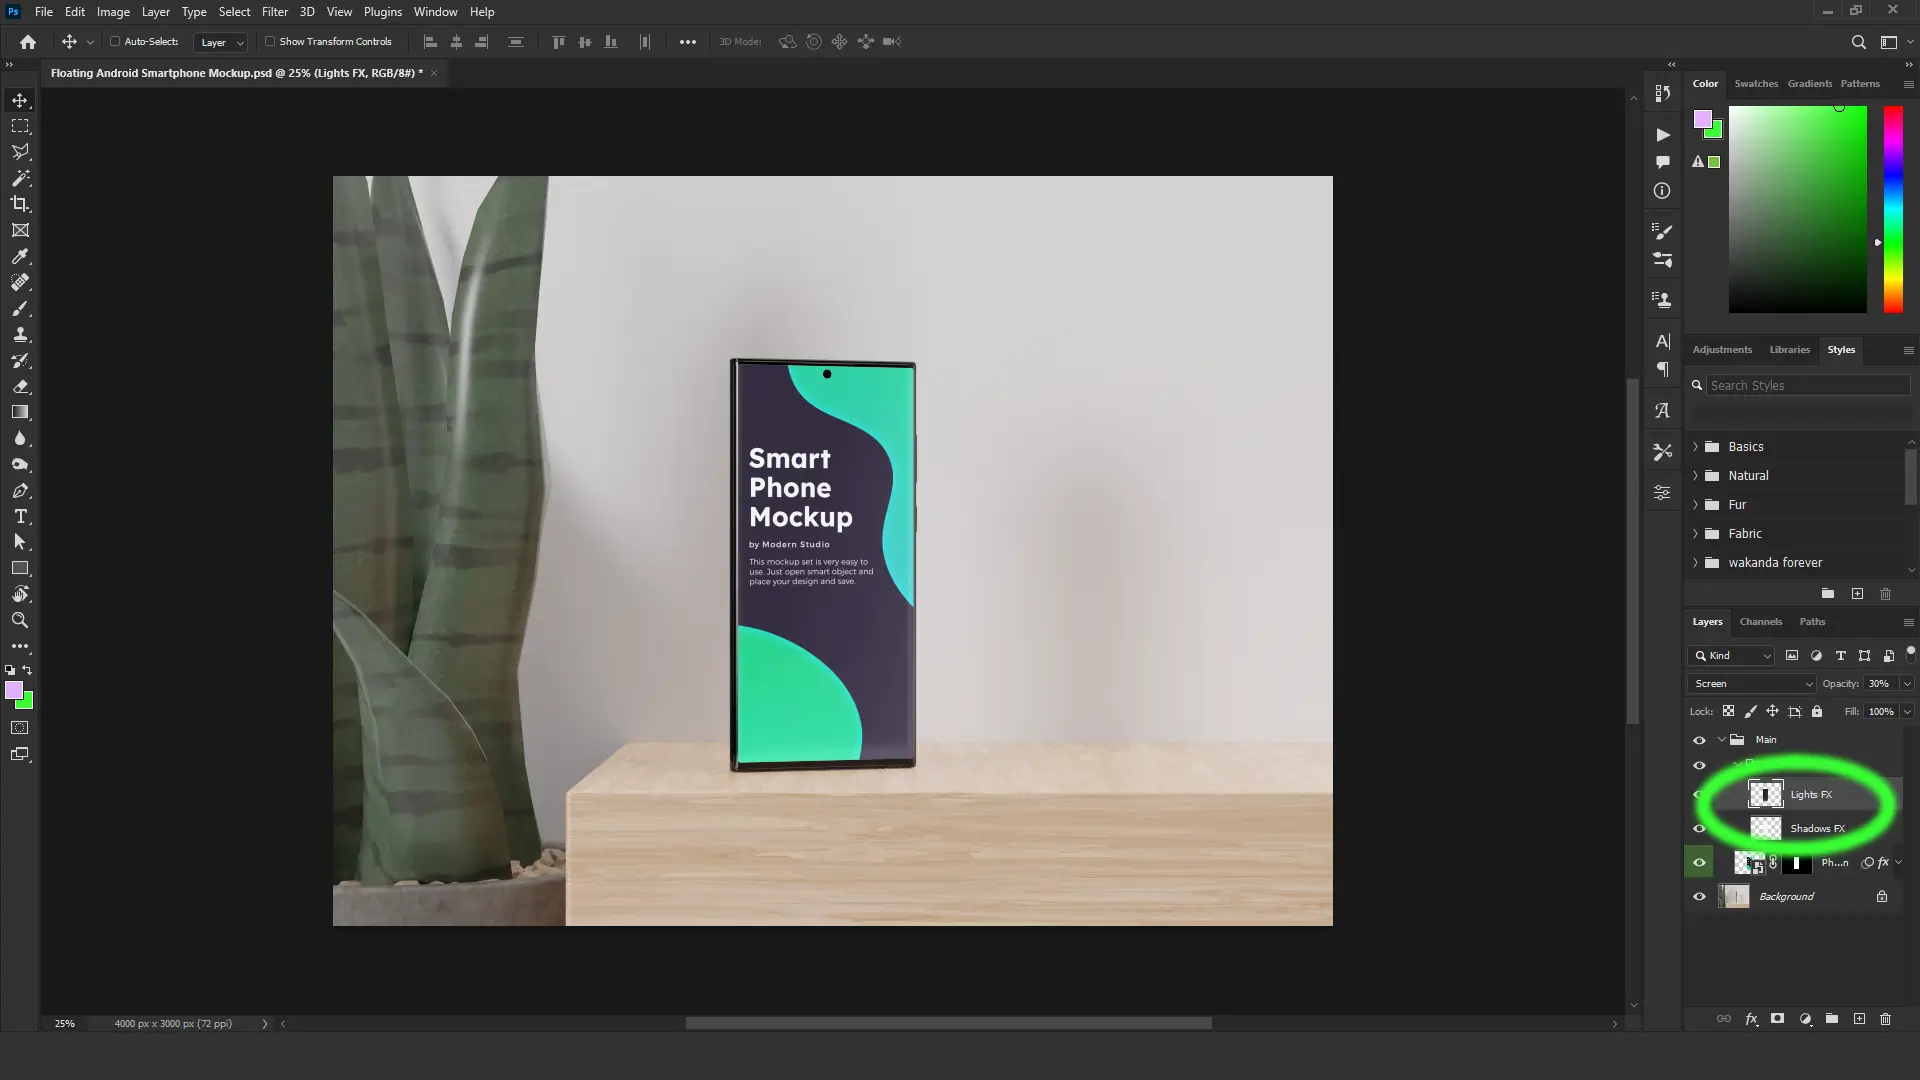Toggle visibility of Main group
1920x1080 pixels.
1699,740
